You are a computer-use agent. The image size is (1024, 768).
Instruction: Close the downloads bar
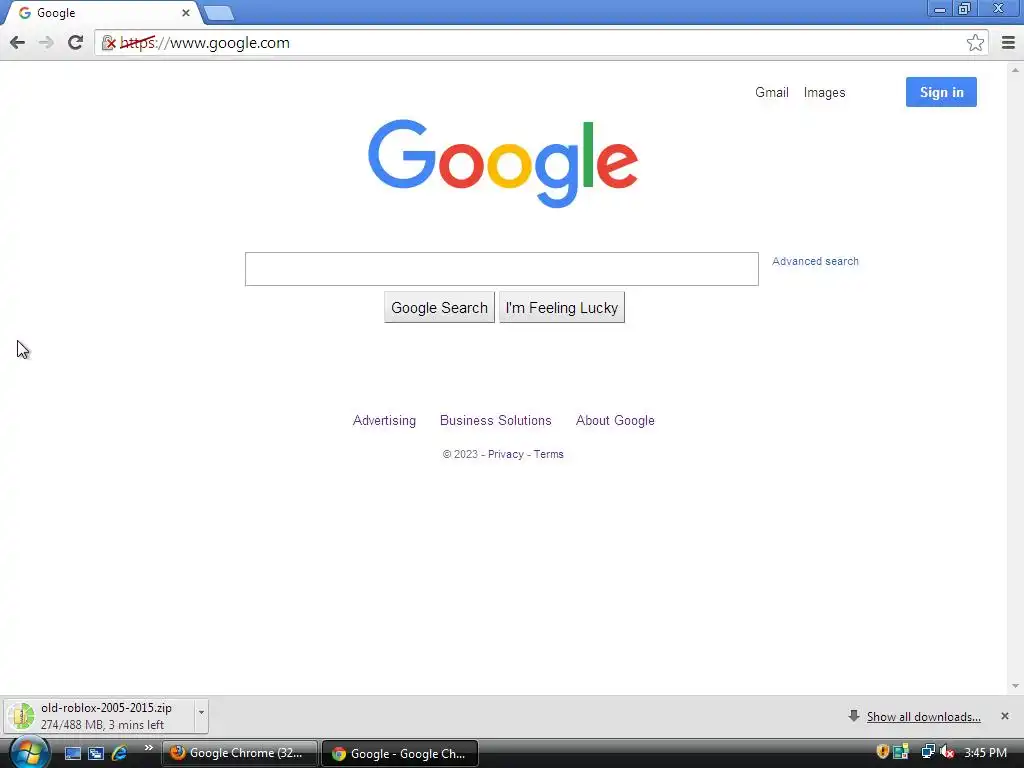[x=1005, y=716]
